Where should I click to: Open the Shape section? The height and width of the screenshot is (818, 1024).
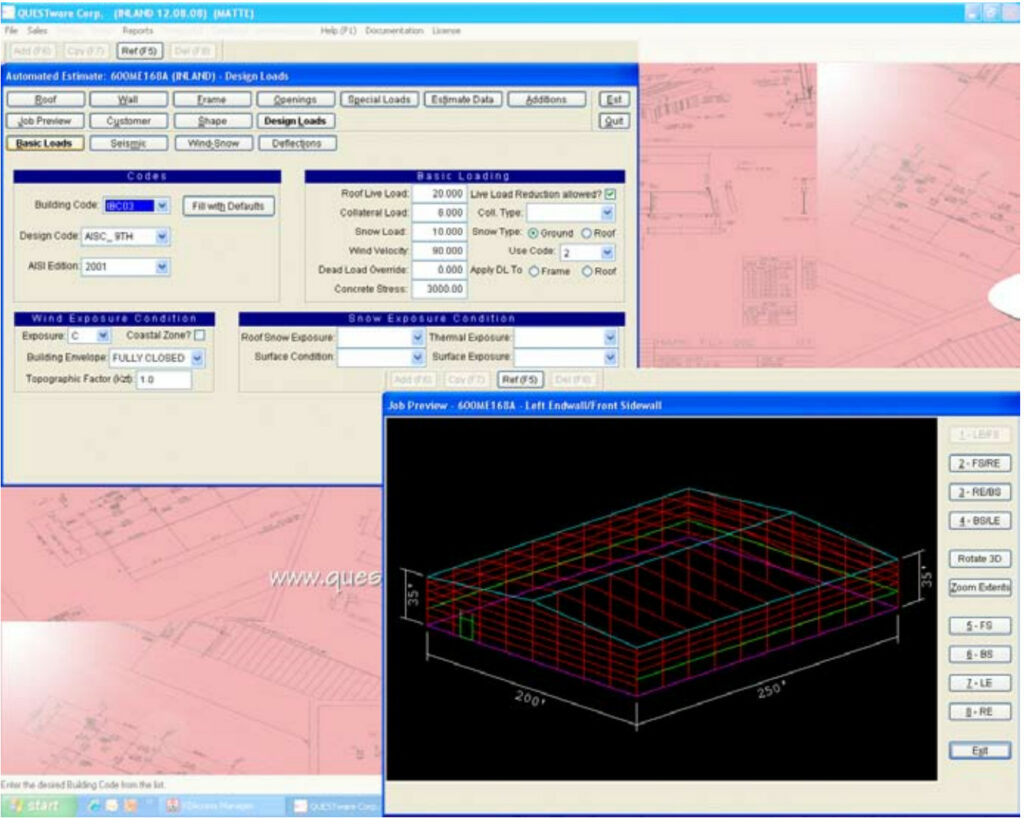point(212,121)
